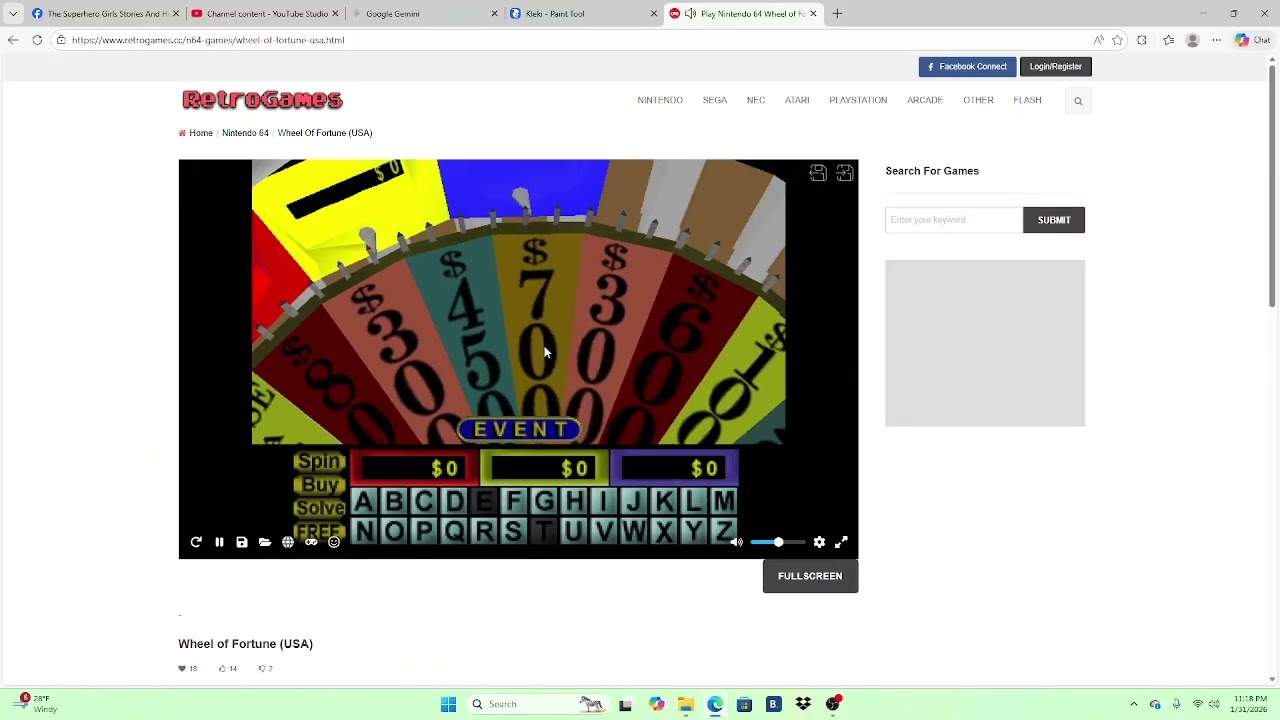
Task: Click the taskbar Search box
Action: coord(537,704)
